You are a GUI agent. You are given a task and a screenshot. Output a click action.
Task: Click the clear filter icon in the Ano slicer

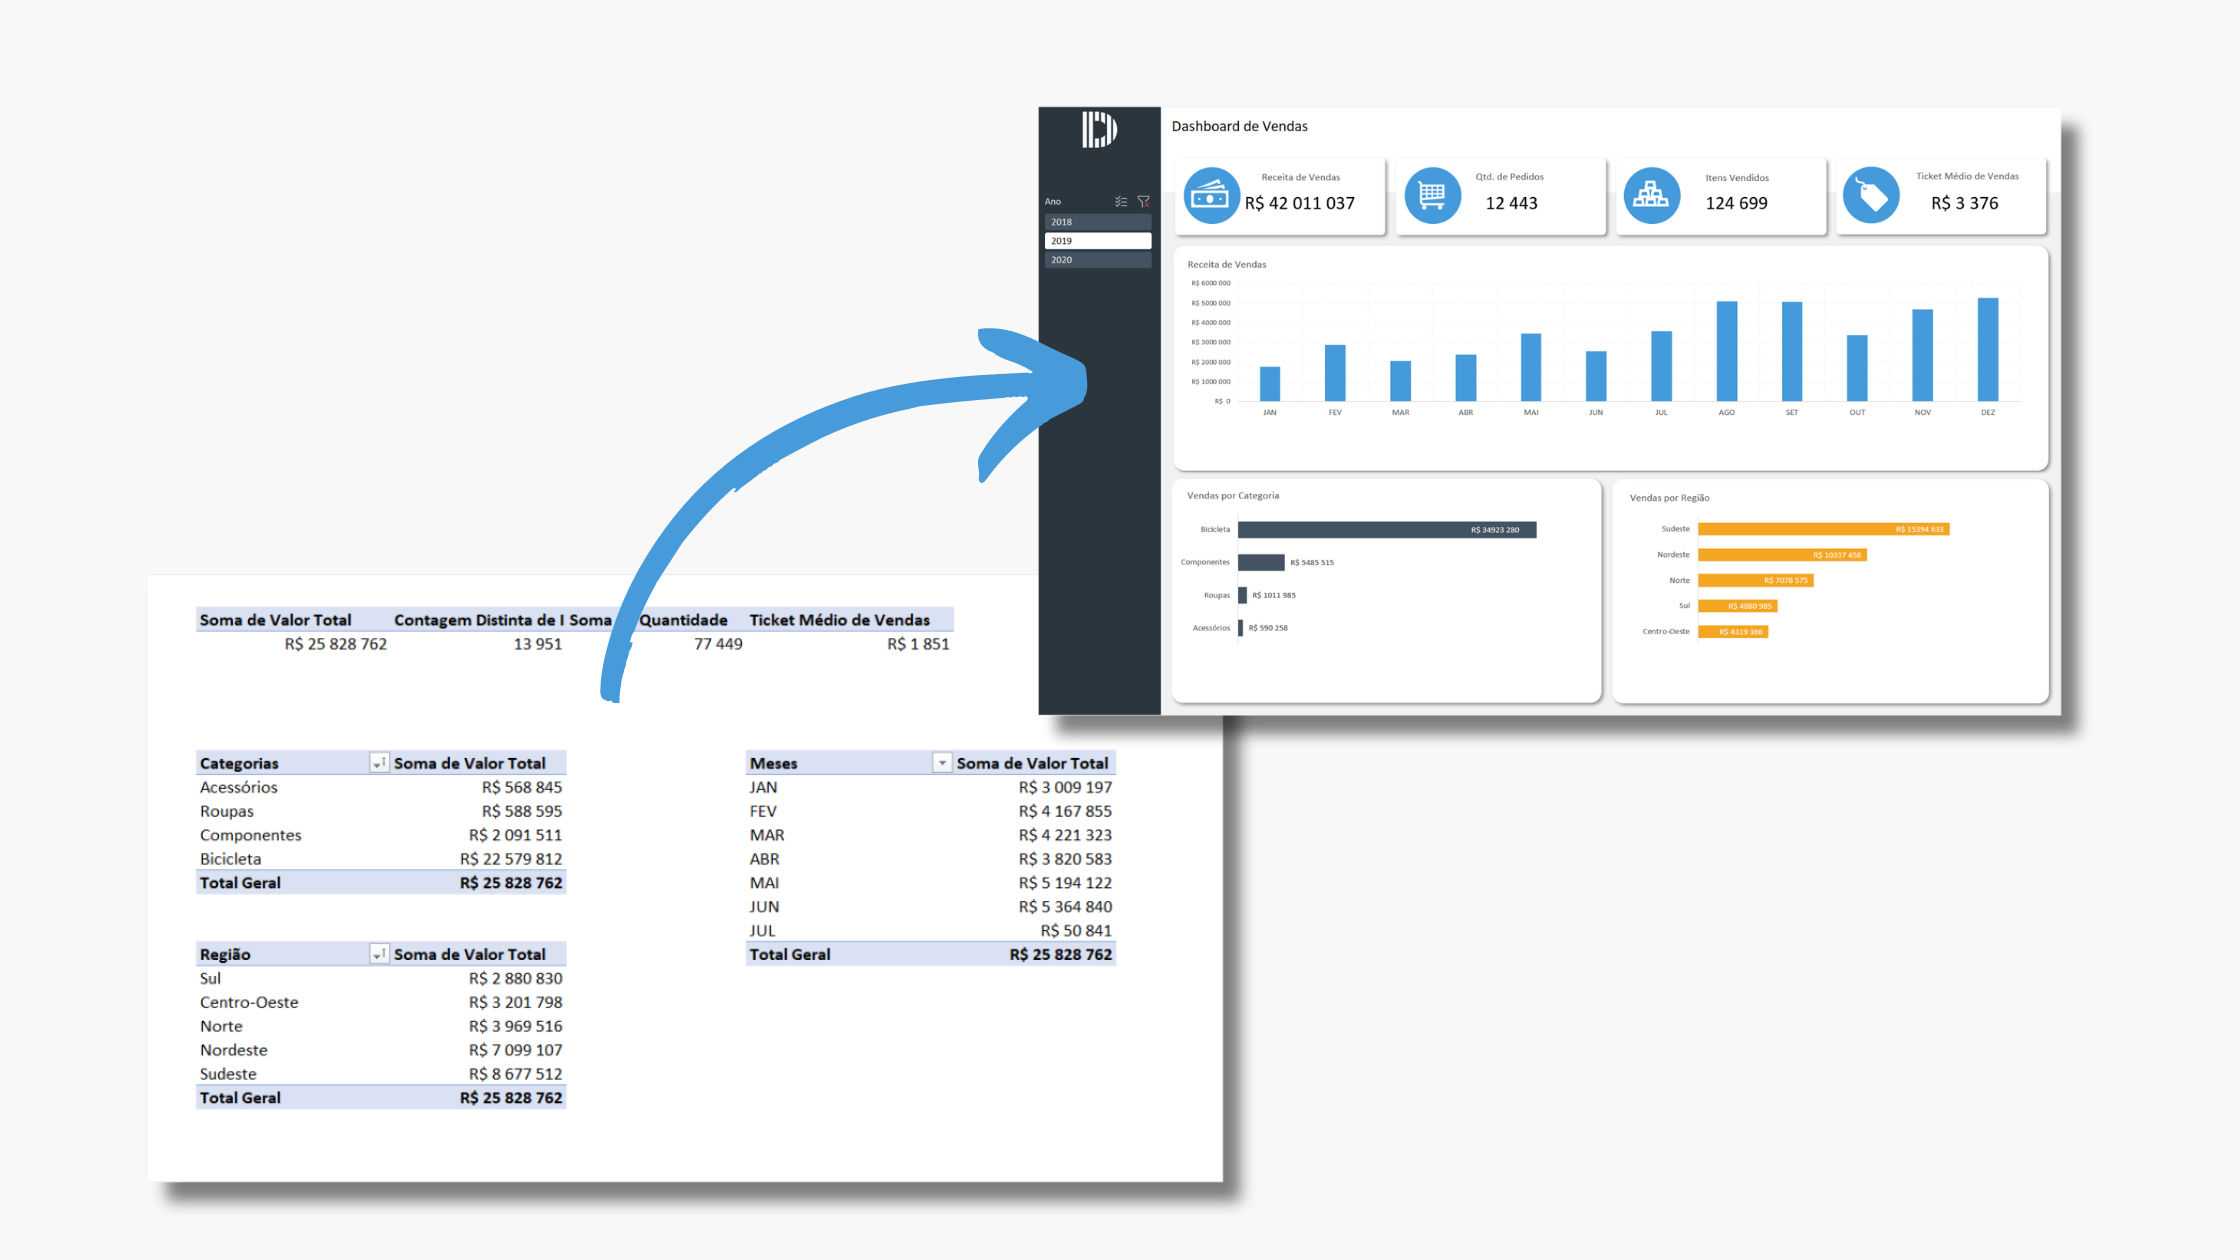[1143, 200]
